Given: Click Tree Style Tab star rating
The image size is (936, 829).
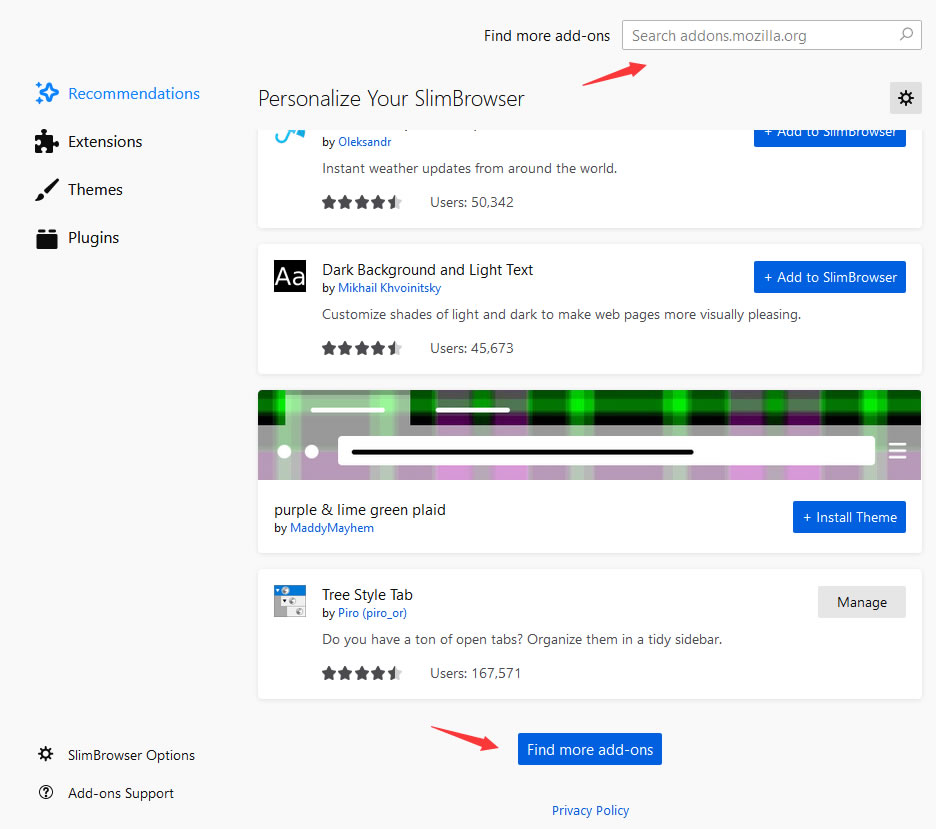Looking at the screenshot, I should [362, 673].
